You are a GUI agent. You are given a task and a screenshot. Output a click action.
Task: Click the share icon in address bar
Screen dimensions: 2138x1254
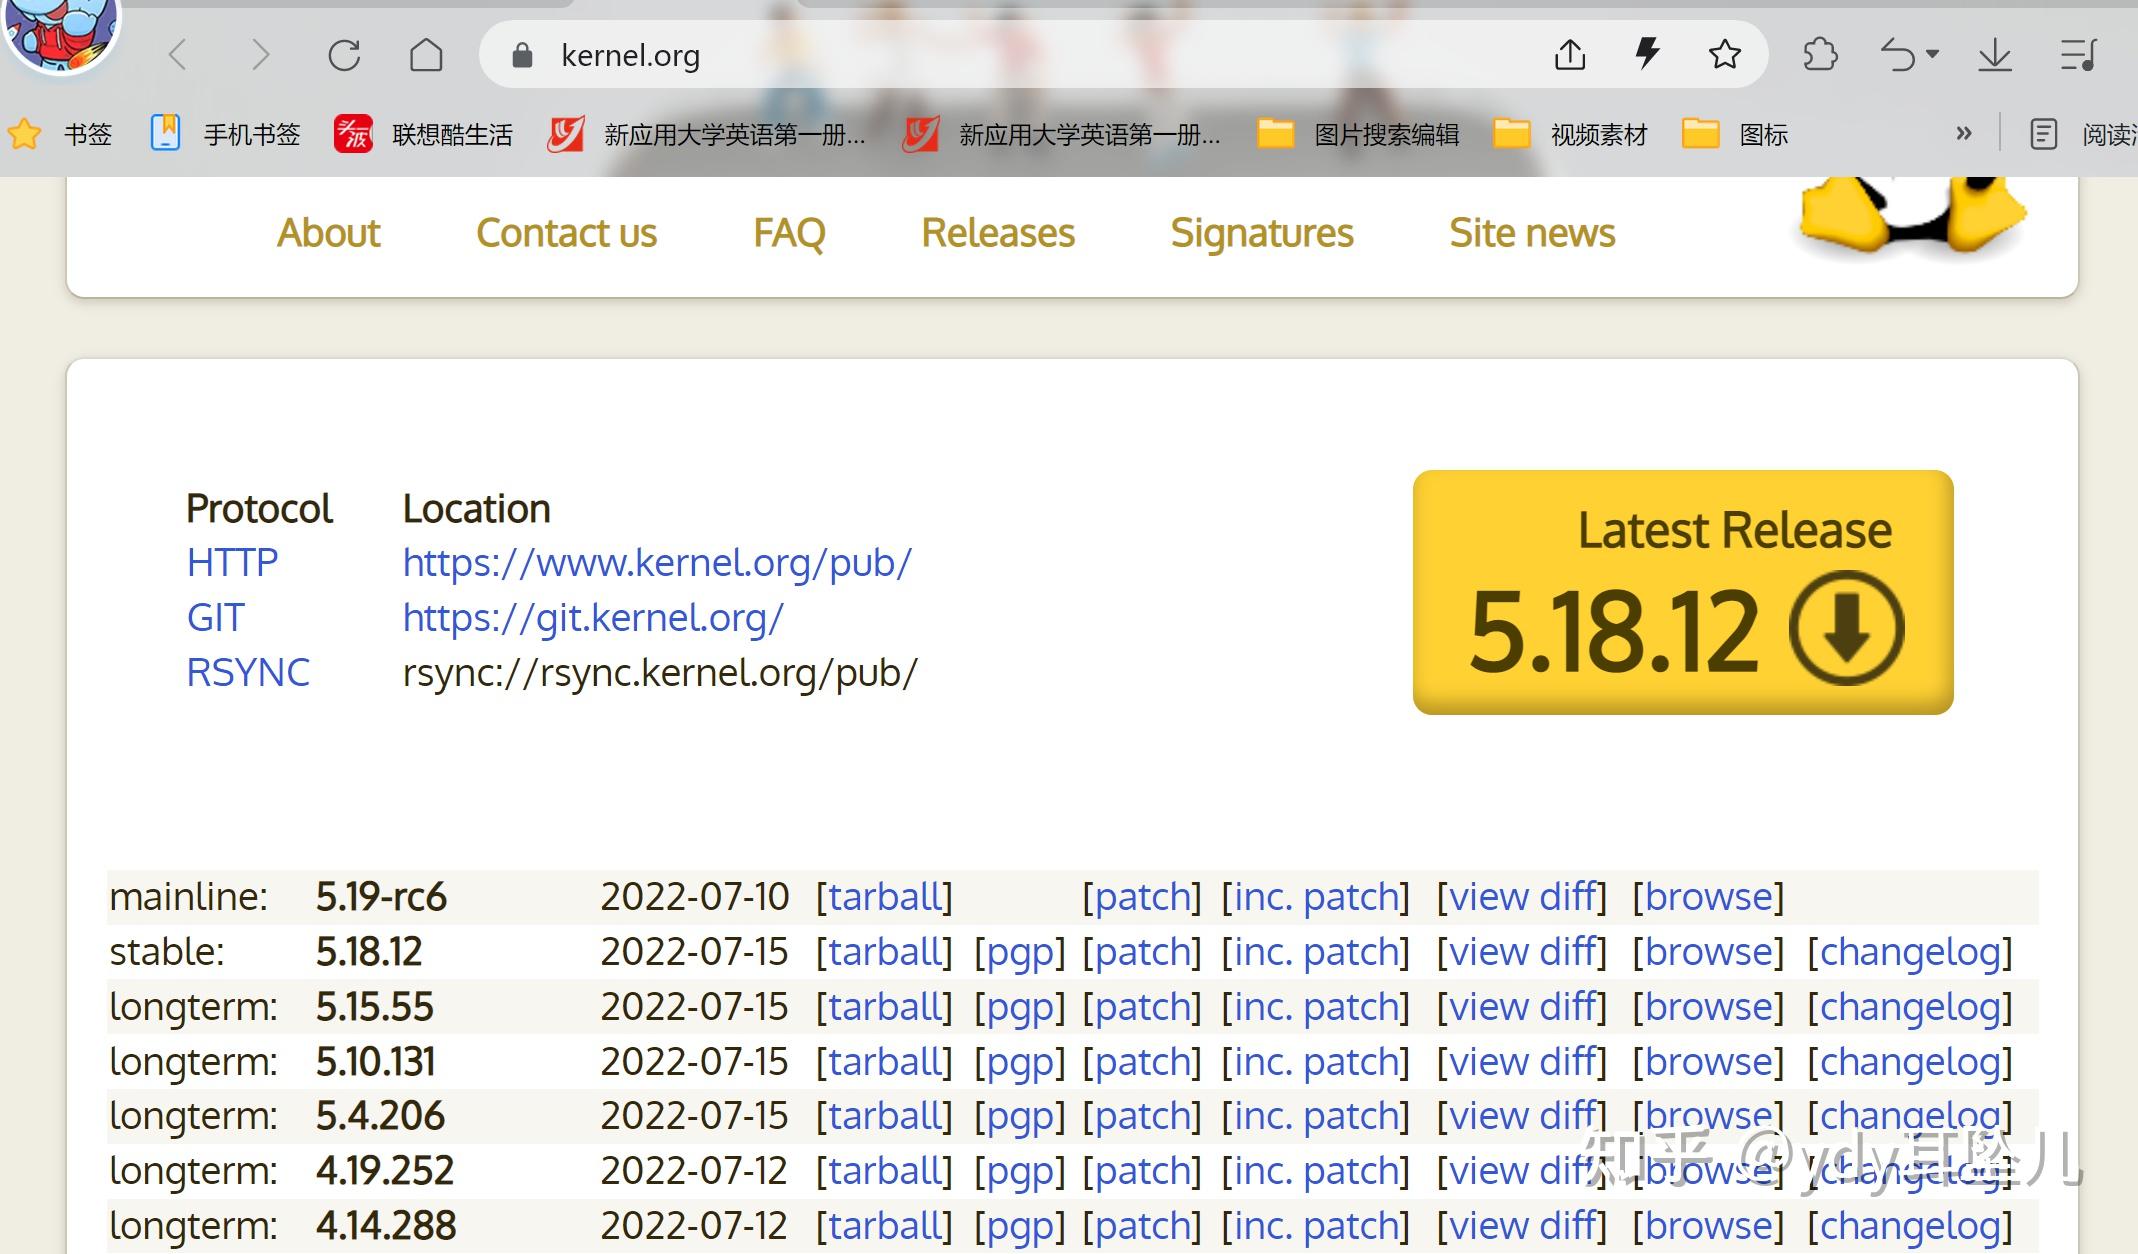tap(1570, 54)
